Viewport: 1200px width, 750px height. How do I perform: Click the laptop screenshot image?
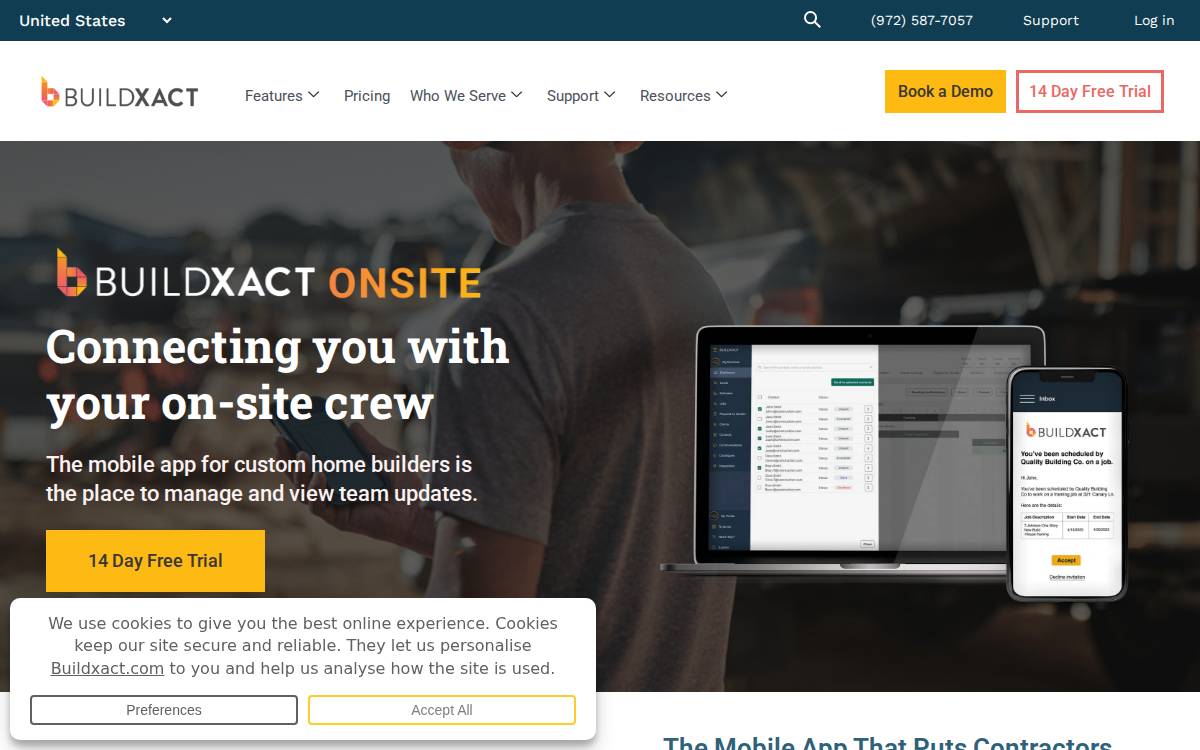coord(854,452)
